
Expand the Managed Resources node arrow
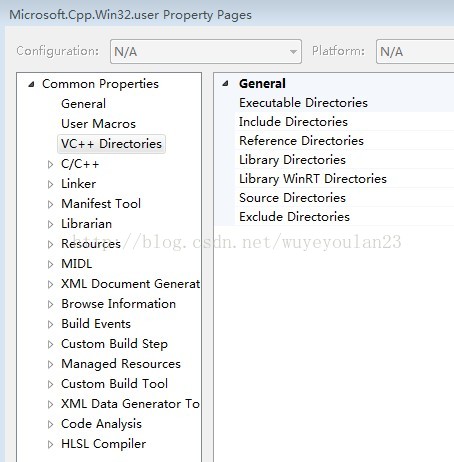pyautogui.click(x=50, y=364)
